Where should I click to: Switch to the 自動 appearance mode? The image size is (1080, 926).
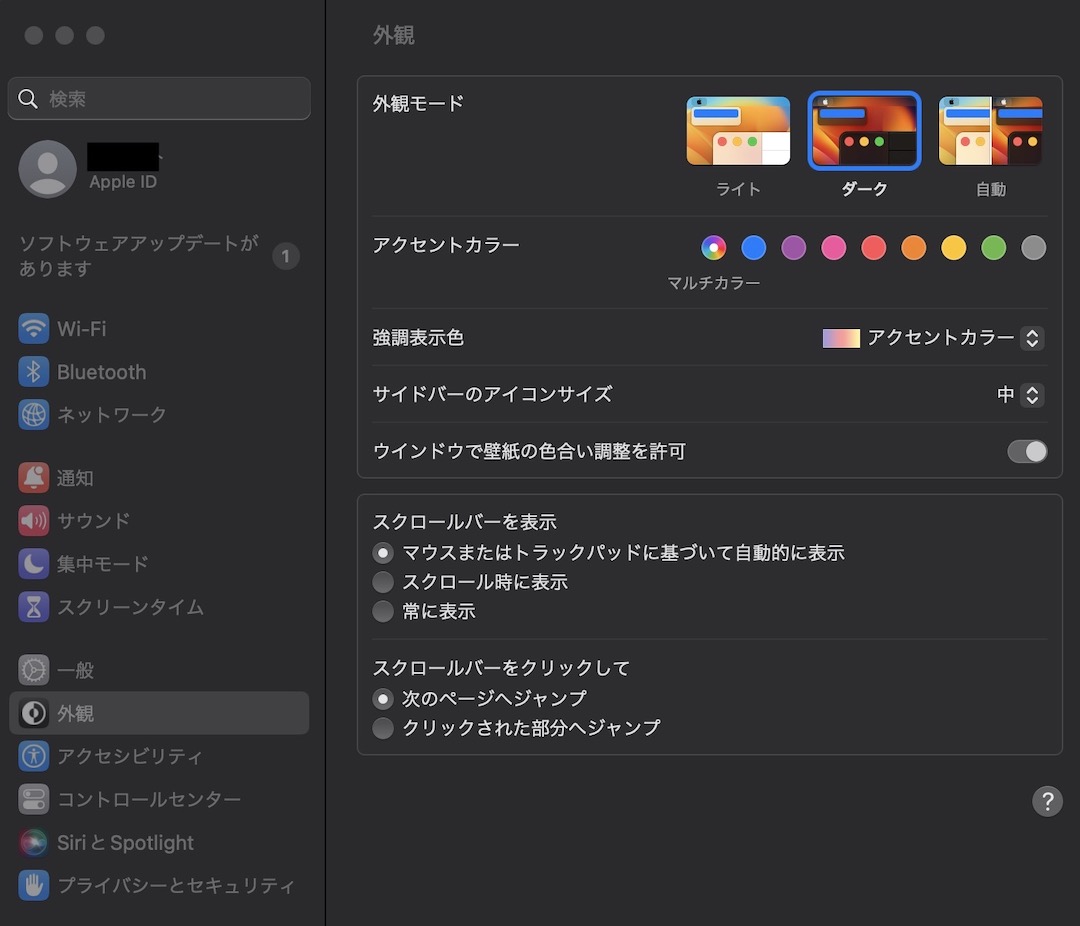coord(990,130)
